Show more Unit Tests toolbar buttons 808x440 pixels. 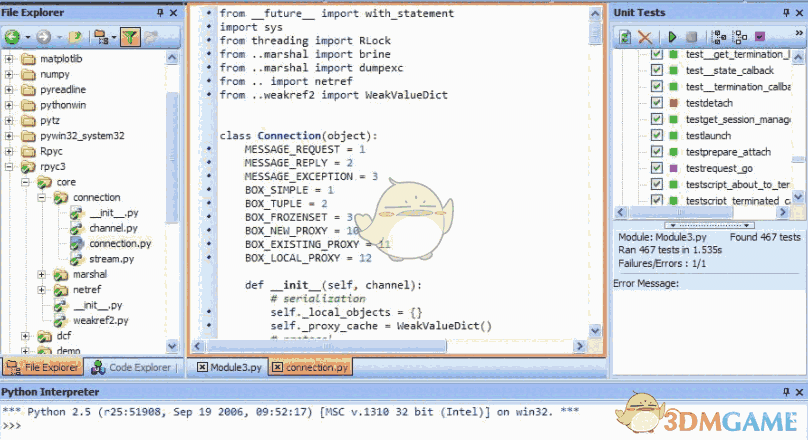[x=799, y=33]
